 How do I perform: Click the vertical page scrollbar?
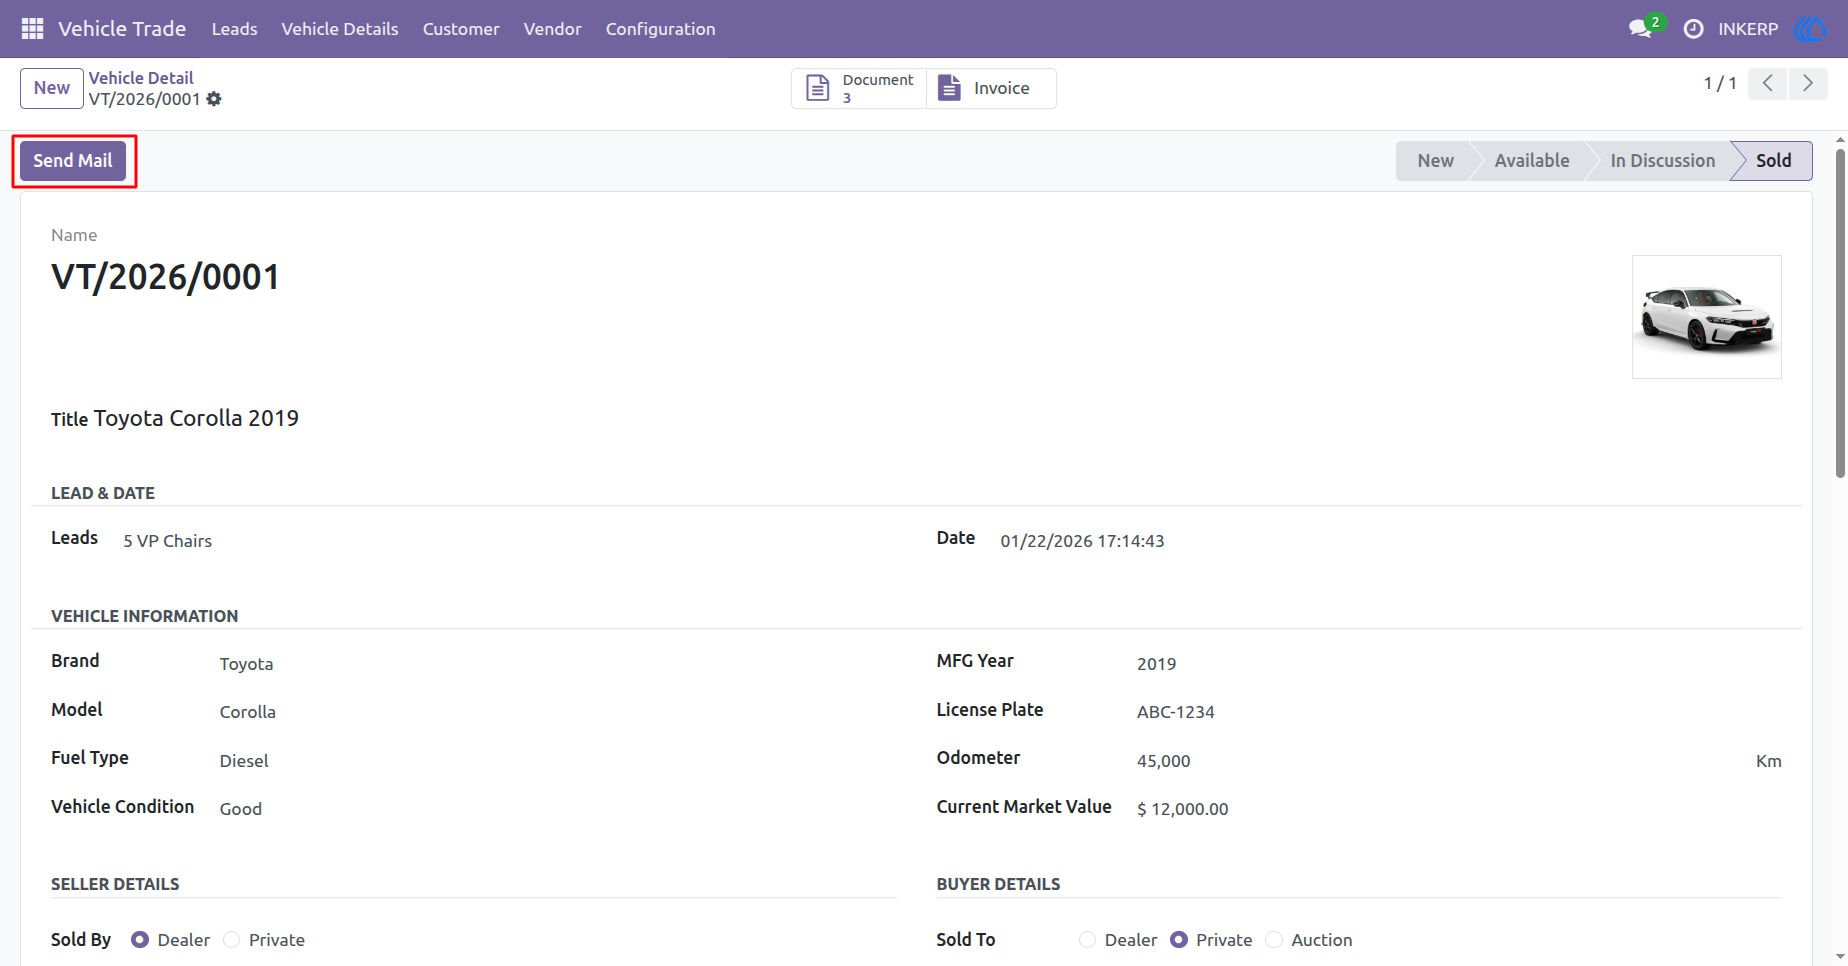coord(1840,313)
